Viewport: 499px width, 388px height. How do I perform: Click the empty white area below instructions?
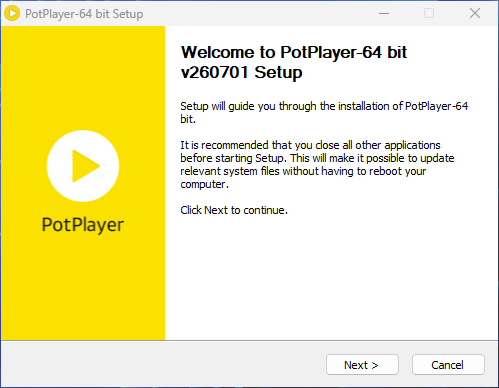331,277
